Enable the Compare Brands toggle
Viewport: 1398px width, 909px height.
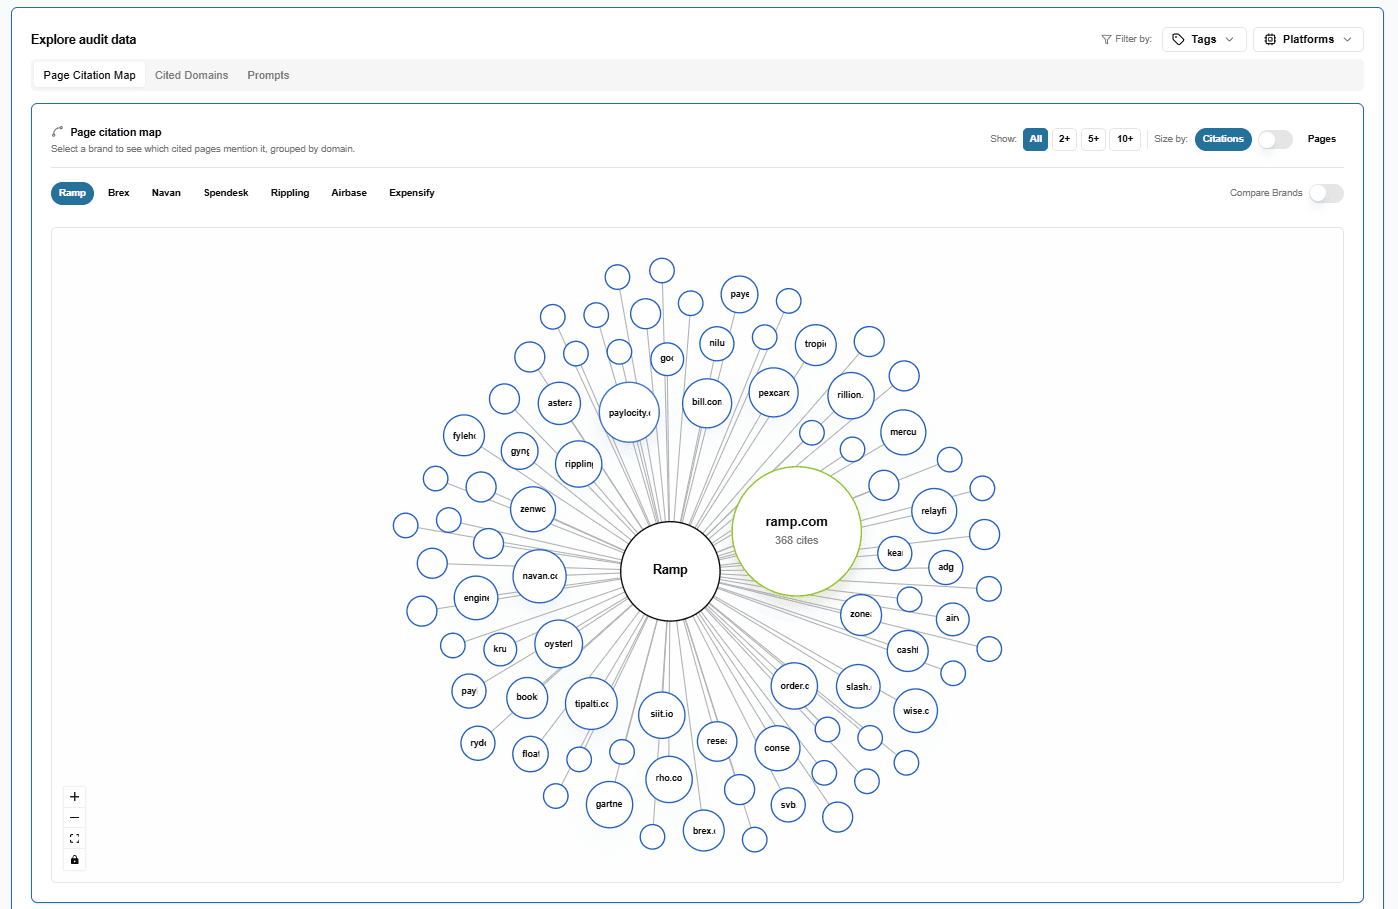coord(1325,193)
